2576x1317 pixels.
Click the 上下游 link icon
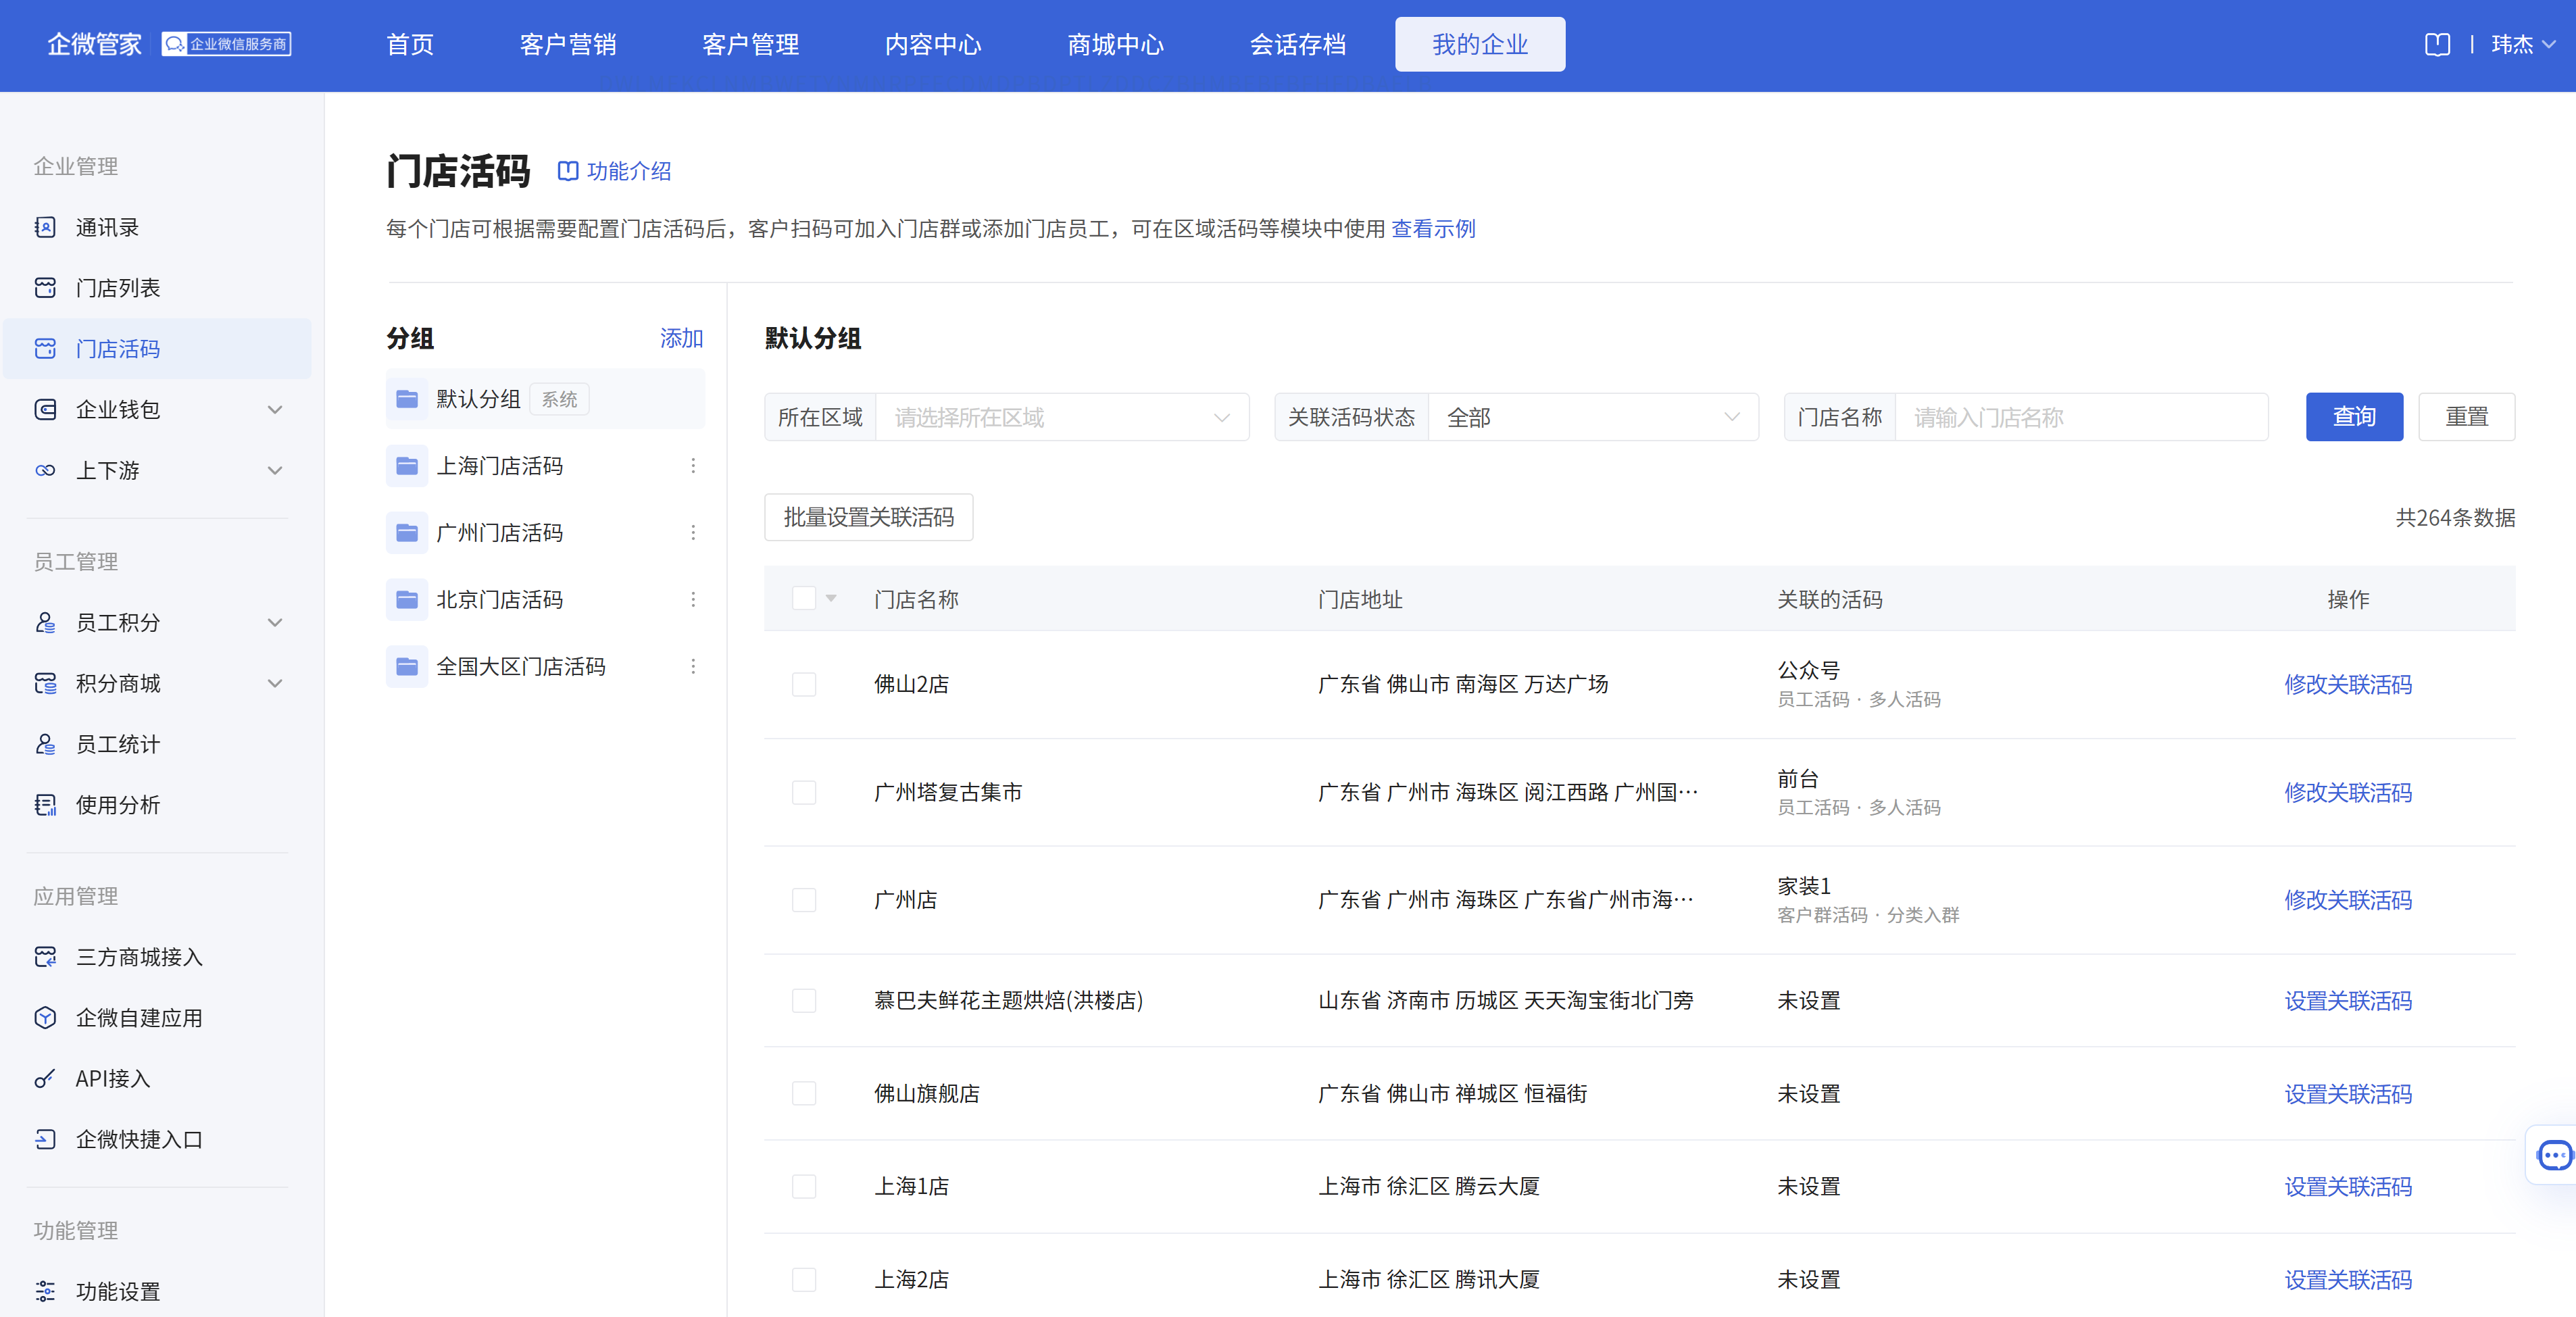[x=45, y=470]
